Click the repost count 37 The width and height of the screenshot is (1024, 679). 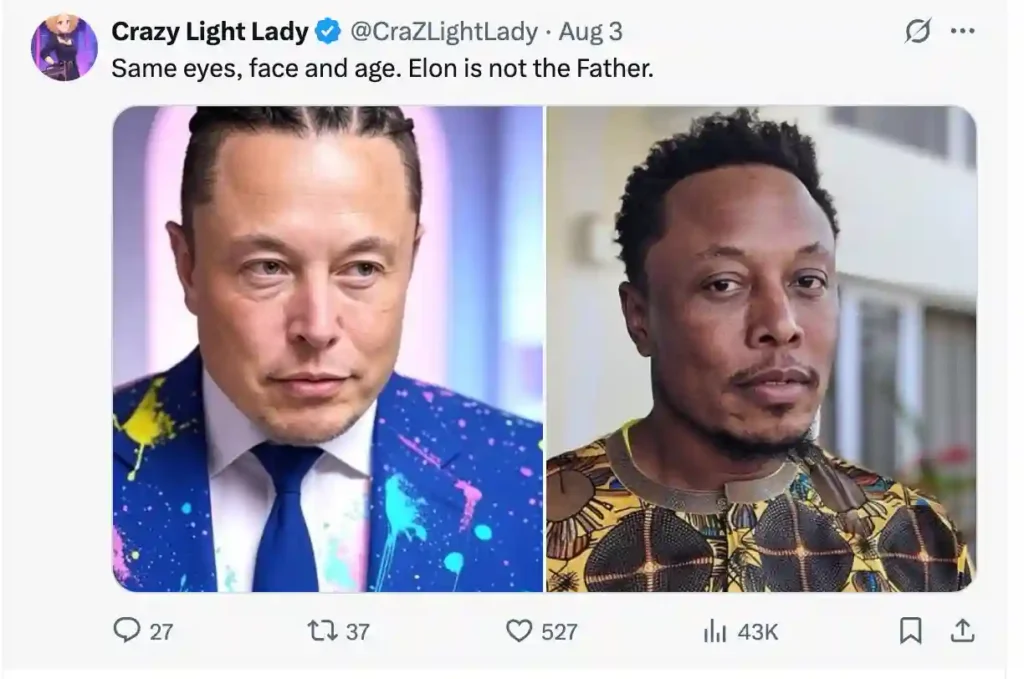tap(357, 631)
